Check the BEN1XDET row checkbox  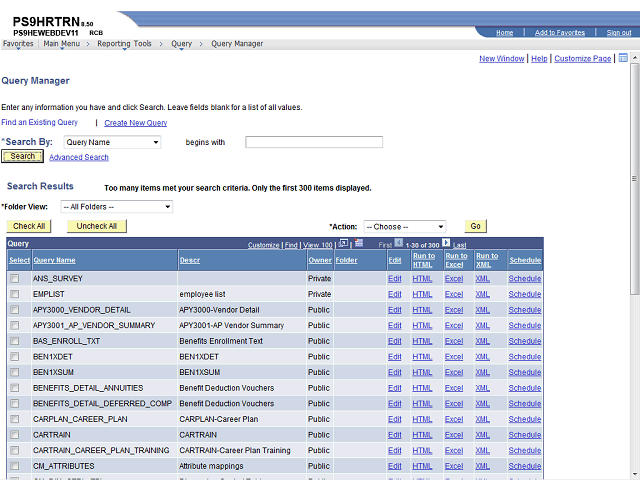tap(15, 357)
